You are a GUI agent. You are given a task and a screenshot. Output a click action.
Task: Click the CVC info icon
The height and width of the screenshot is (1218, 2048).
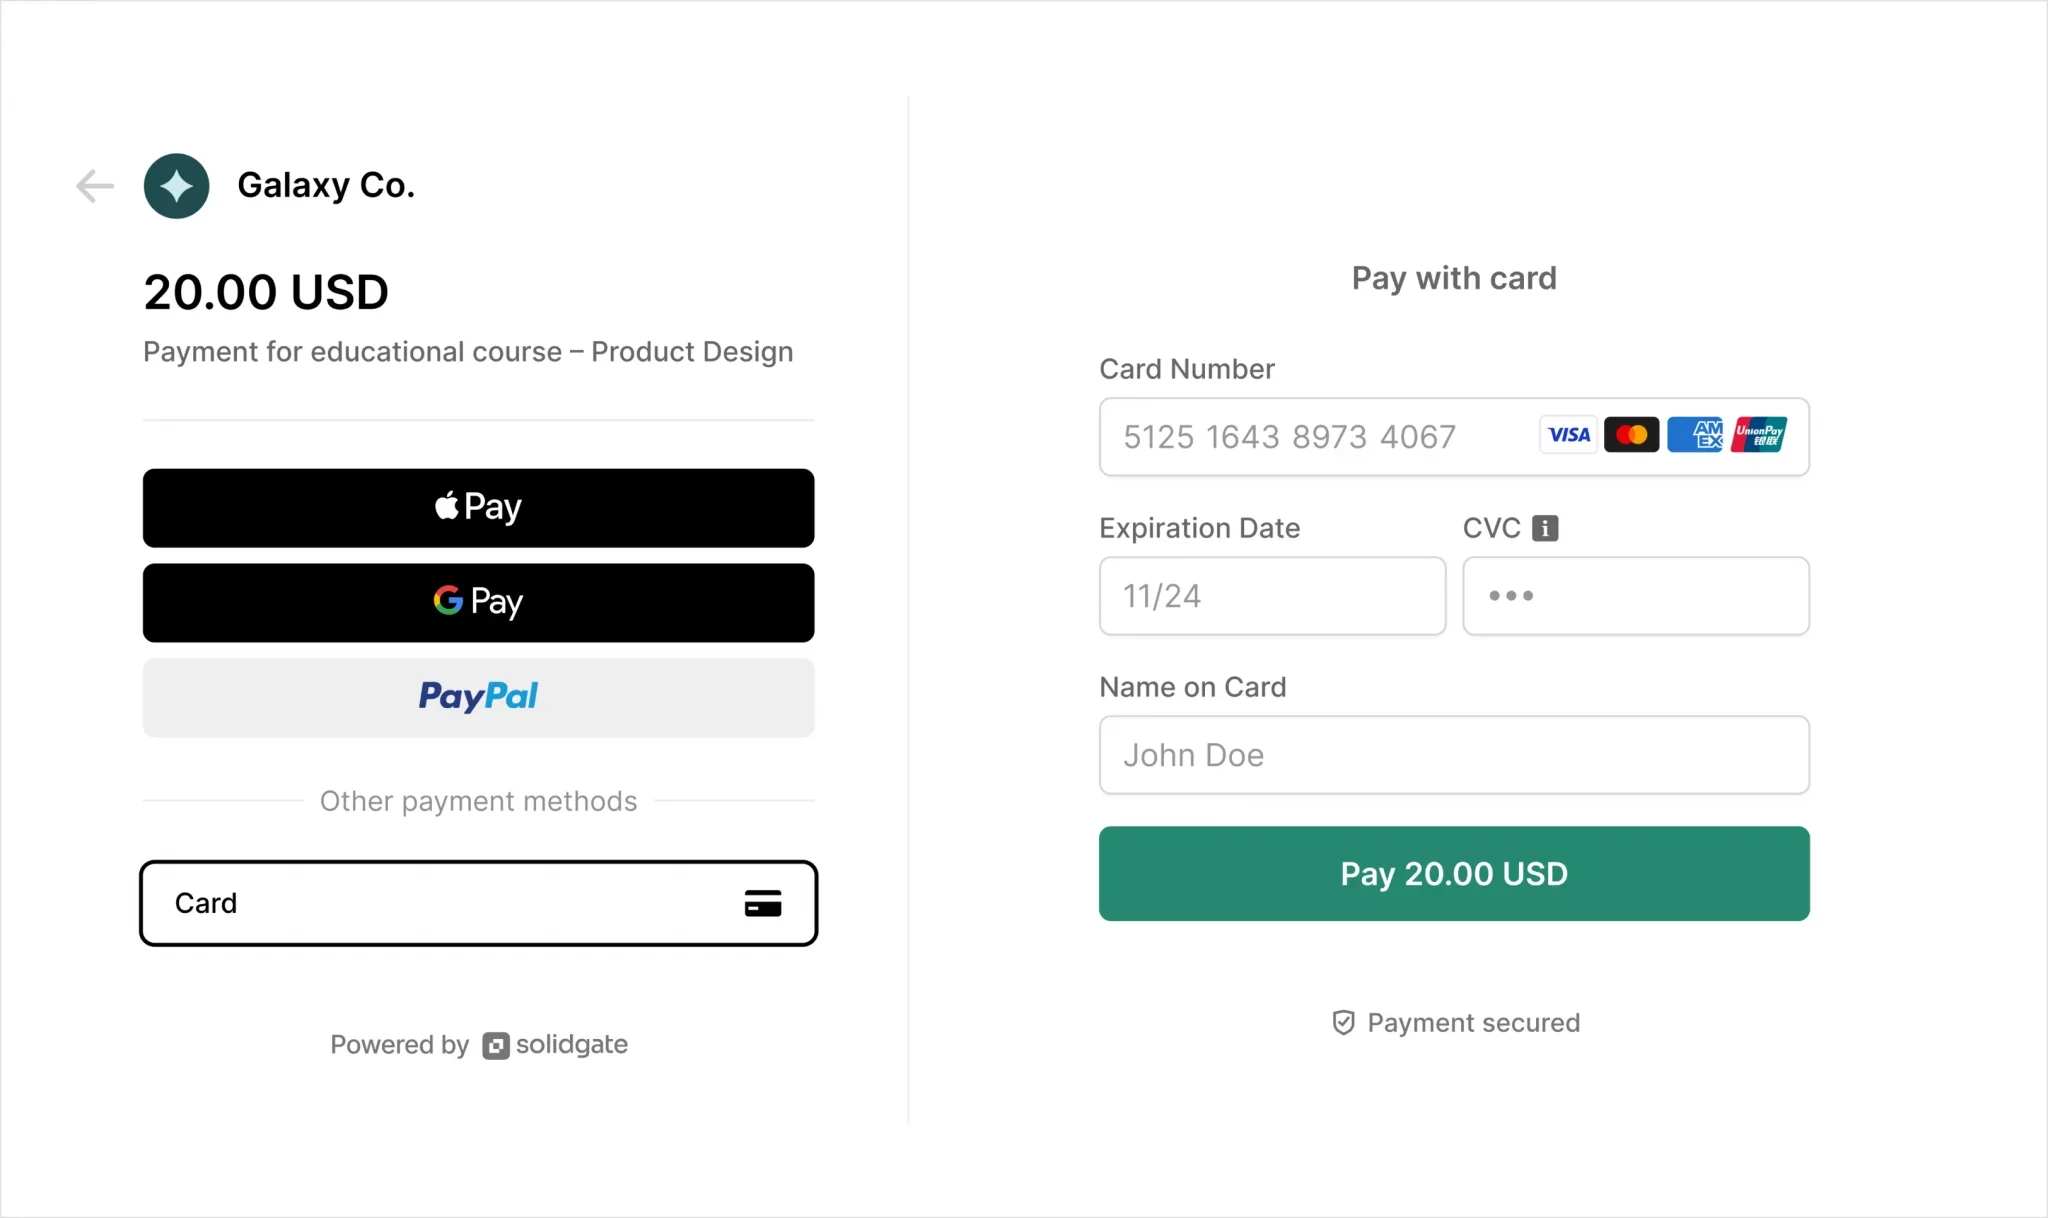click(x=1545, y=528)
